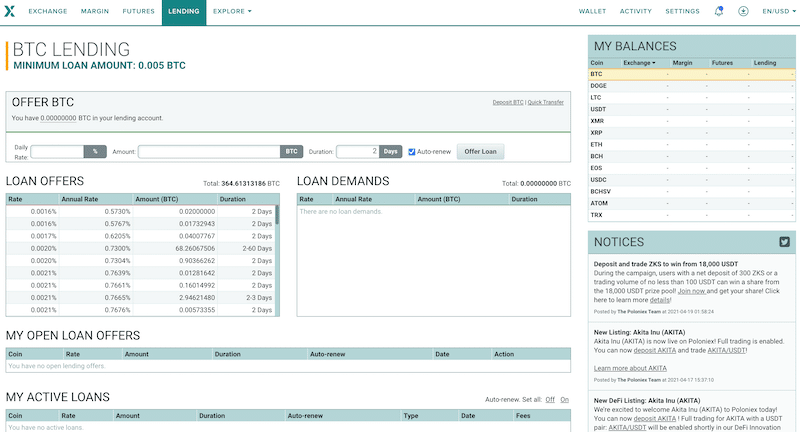800x432 pixels.
Task: Click the loan offer with amount 0.00573355
Action: (140, 310)
